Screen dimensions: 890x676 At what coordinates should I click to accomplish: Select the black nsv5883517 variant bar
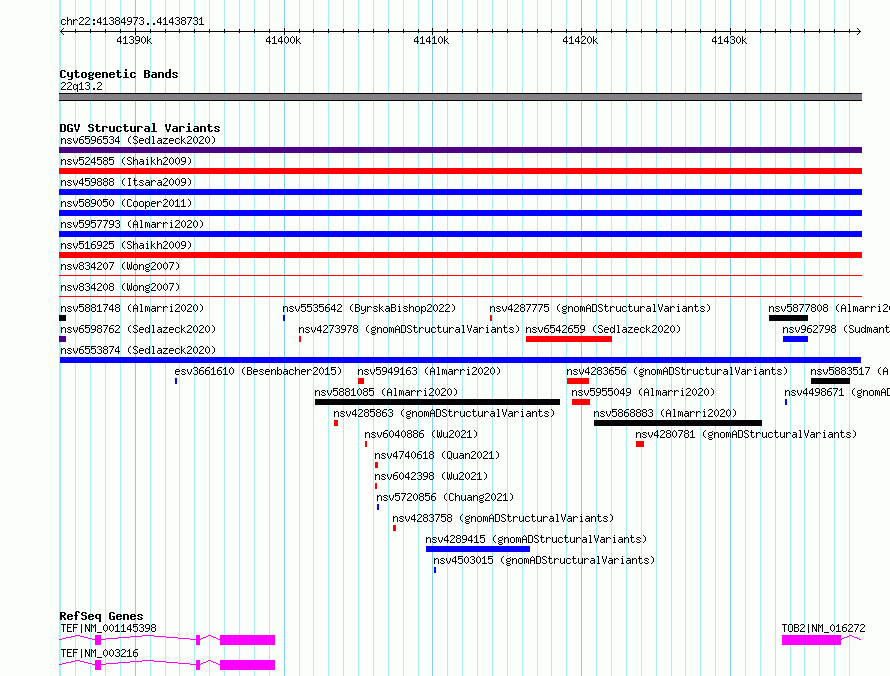click(x=830, y=381)
